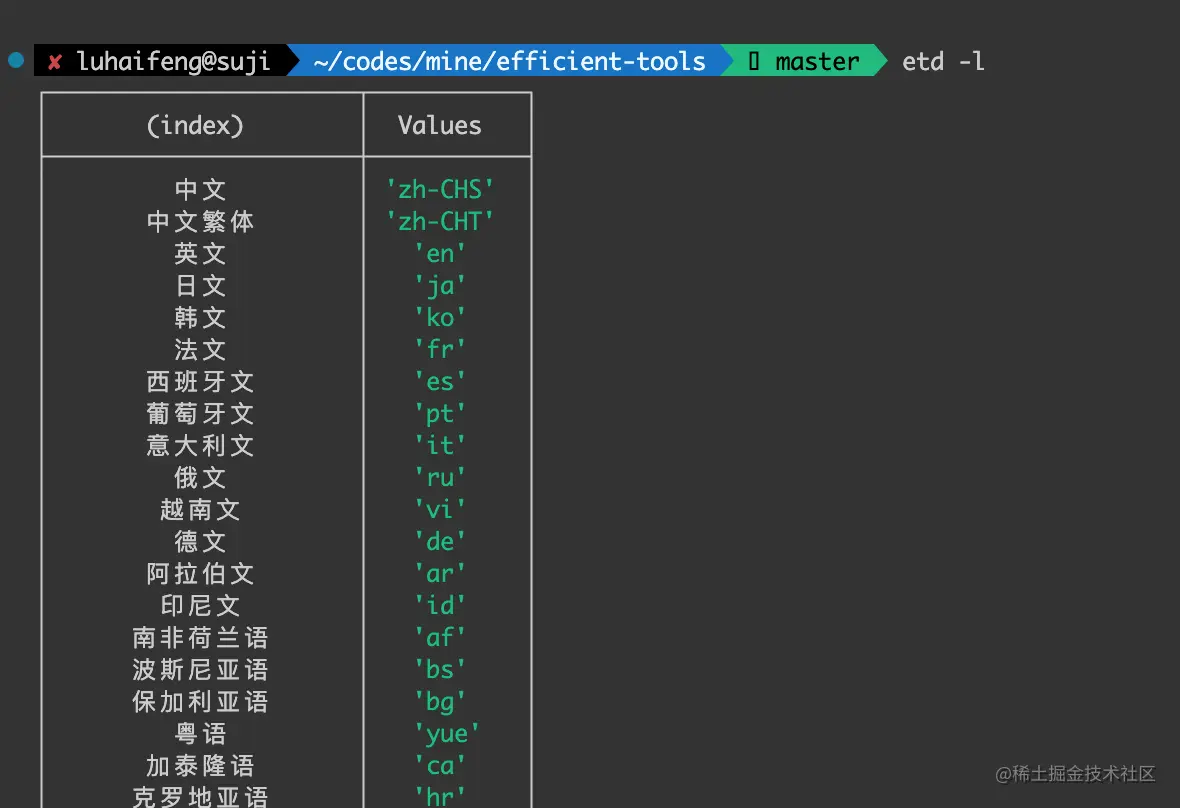
Task: Select the 克罗地亚语 index cell
Action: pyautogui.click(x=200, y=796)
